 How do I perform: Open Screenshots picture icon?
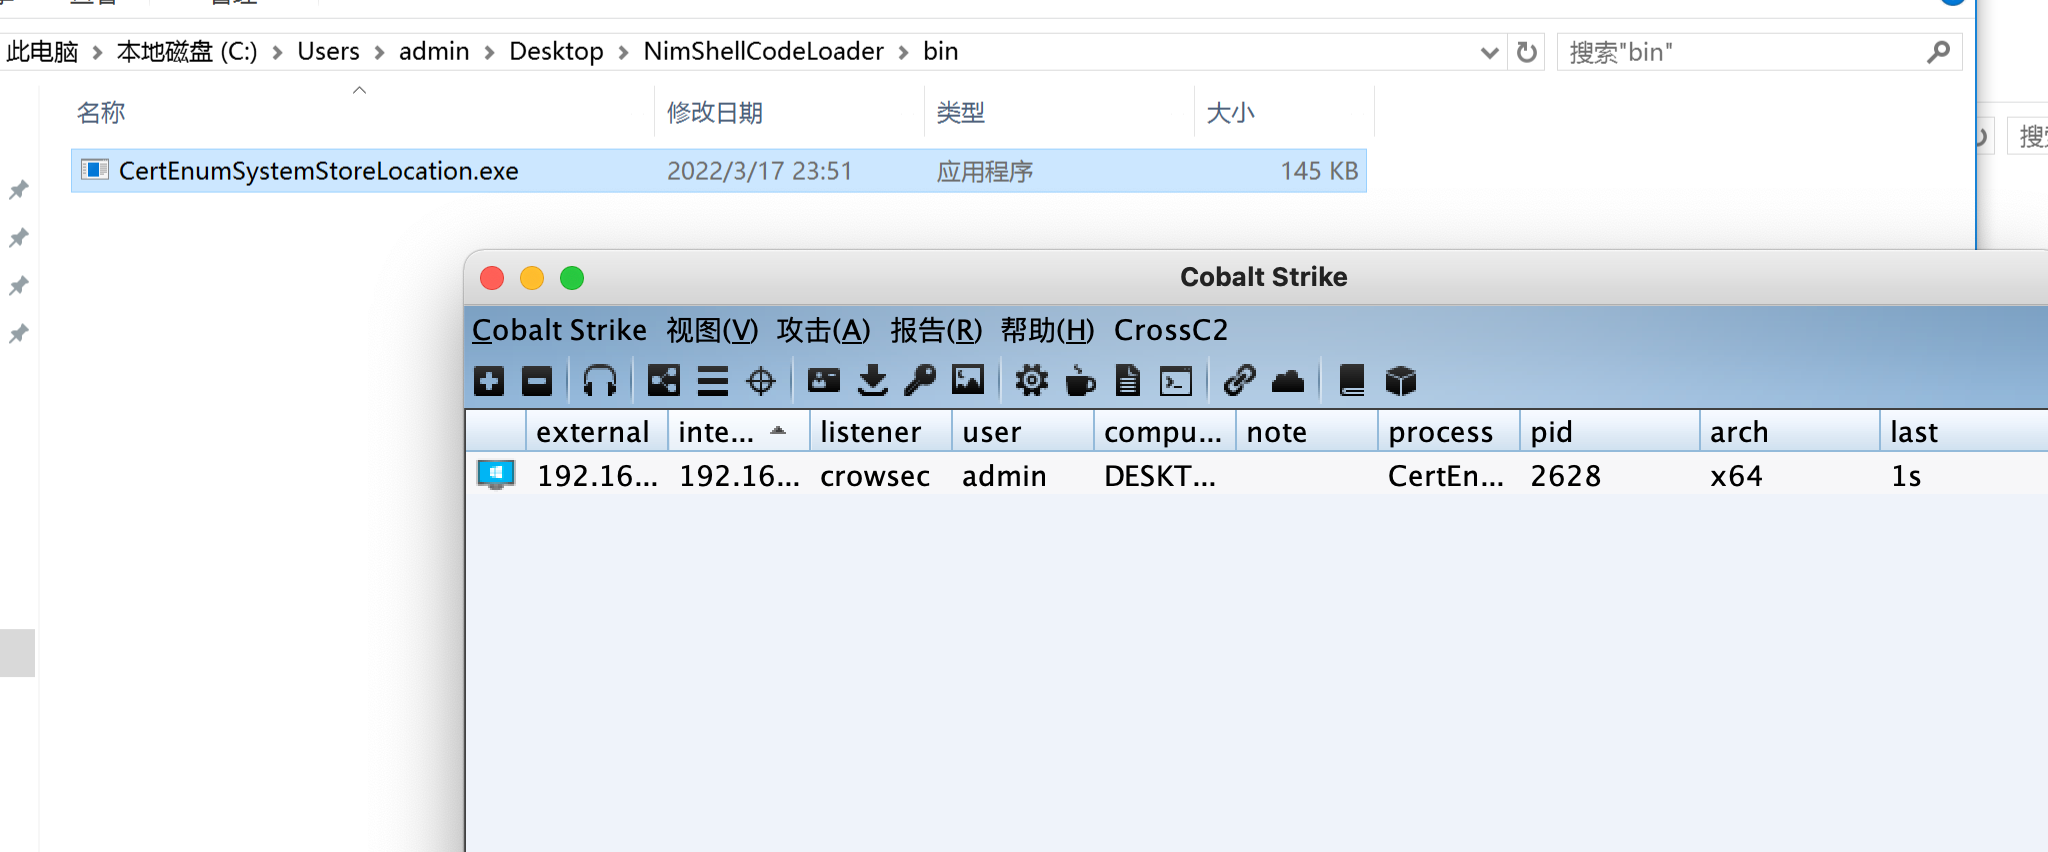(x=968, y=380)
